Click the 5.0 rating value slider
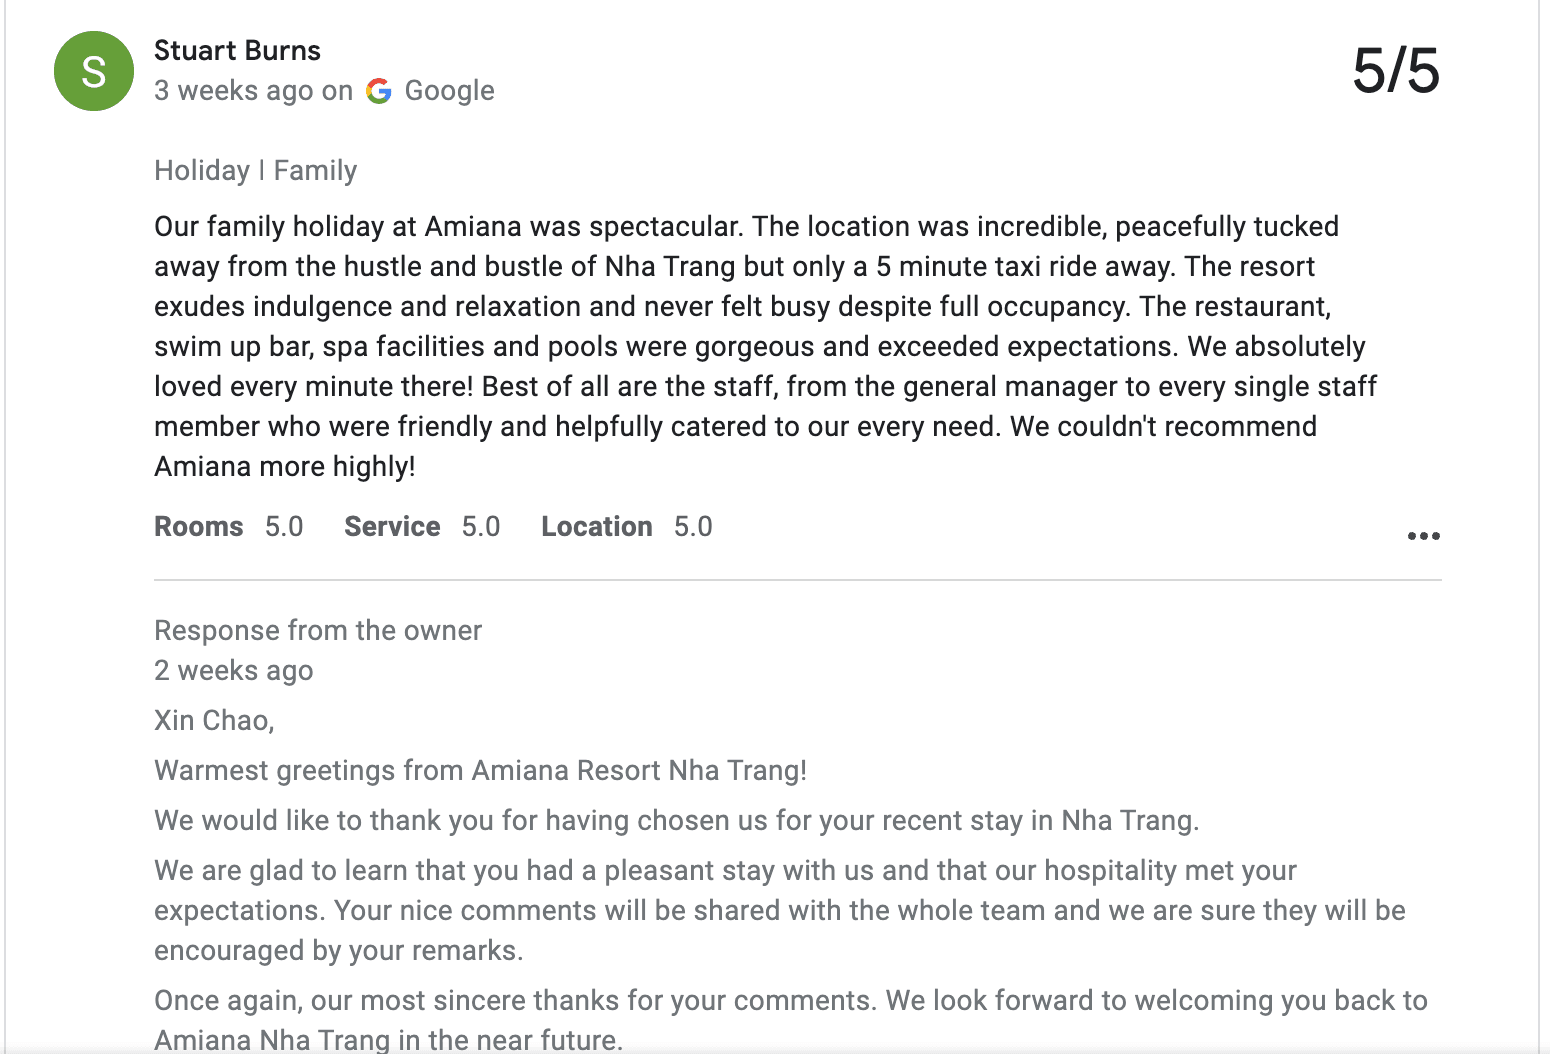This screenshot has width=1550, height=1058. click(285, 526)
